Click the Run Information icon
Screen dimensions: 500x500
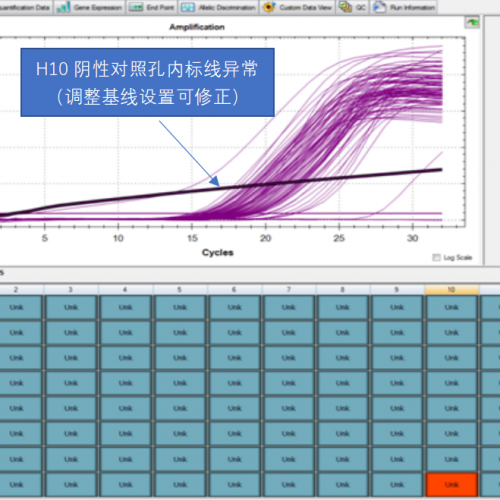[379, 7]
